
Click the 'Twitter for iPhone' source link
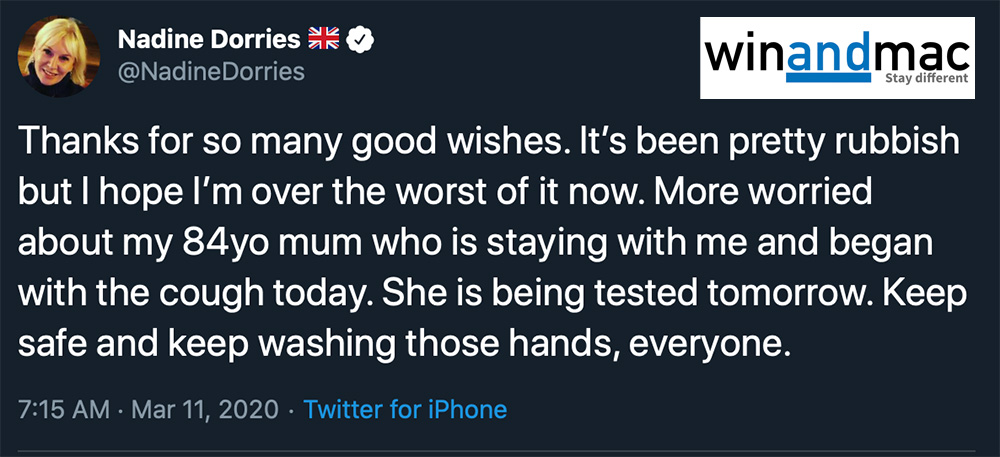click(404, 409)
